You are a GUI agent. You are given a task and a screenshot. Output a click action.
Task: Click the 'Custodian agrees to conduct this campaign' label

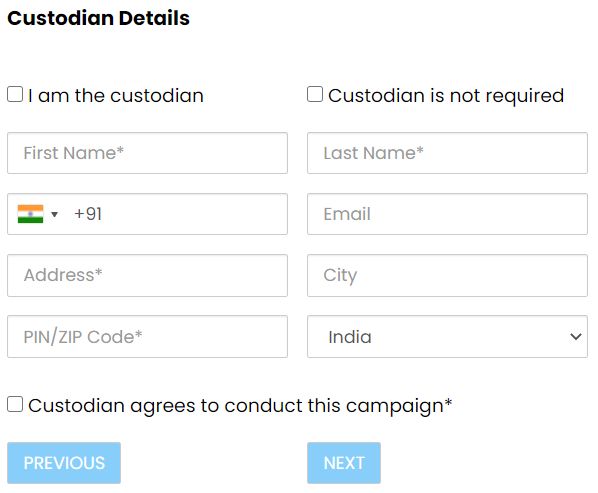coord(240,406)
